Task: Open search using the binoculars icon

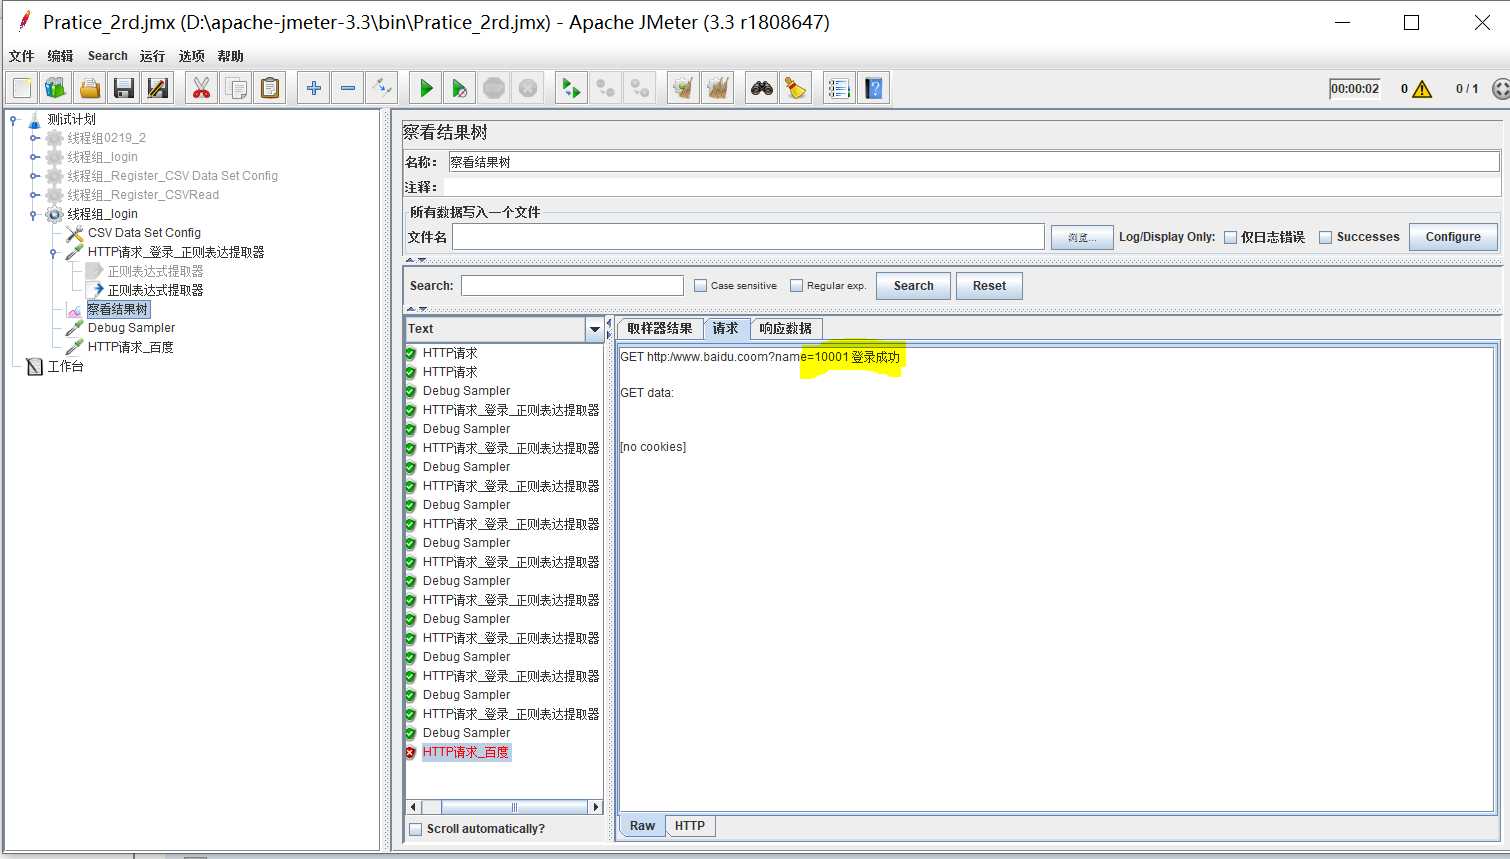Action: pos(762,88)
